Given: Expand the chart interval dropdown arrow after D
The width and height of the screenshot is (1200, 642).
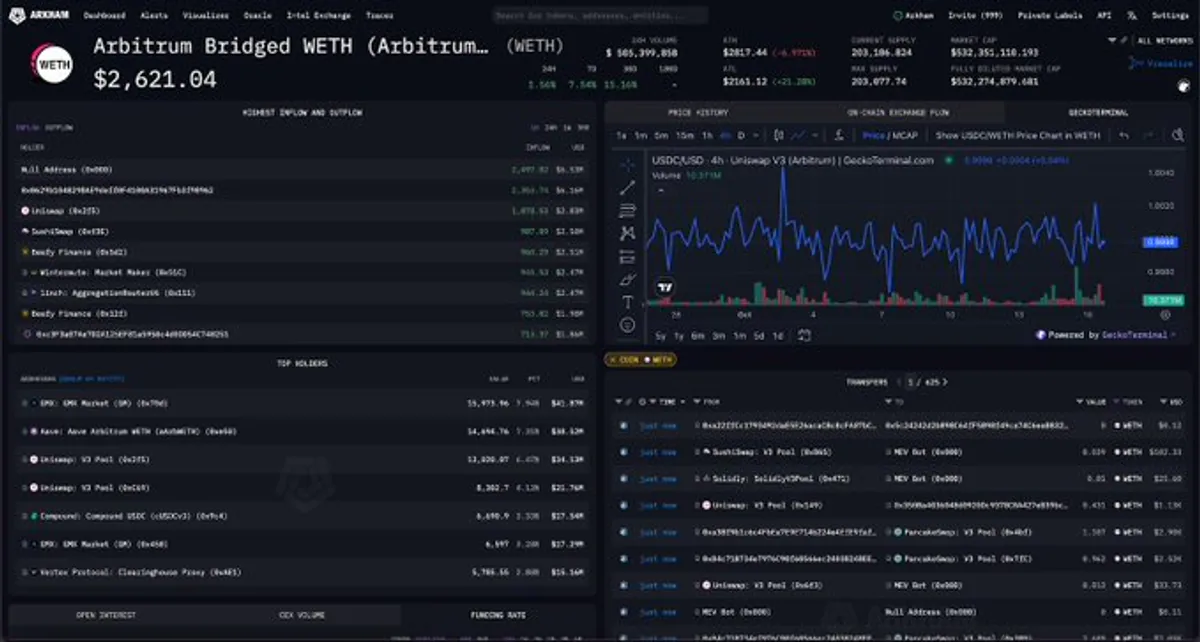Looking at the screenshot, I should (x=754, y=135).
